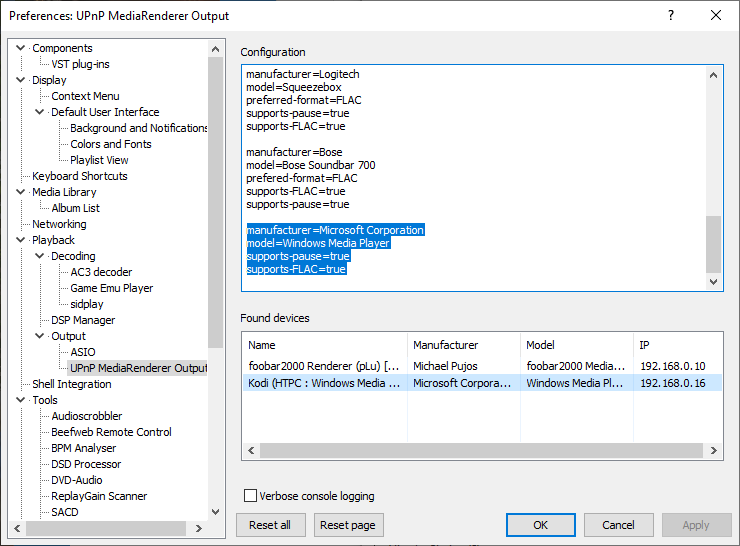Collapse the Decoding tree node
This screenshot has width=740, height=546.
click(40, 256)
